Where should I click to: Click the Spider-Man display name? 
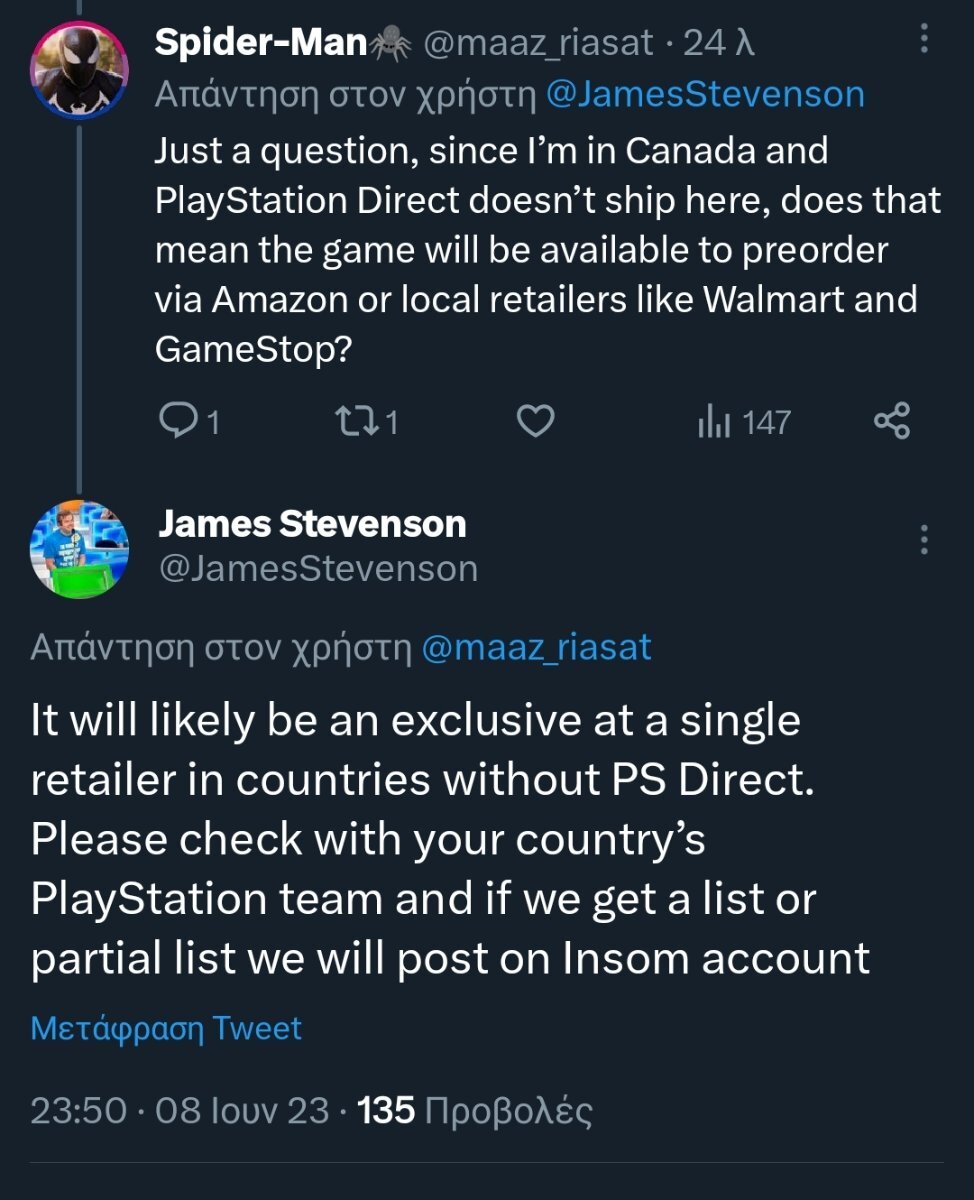[260, 41]
